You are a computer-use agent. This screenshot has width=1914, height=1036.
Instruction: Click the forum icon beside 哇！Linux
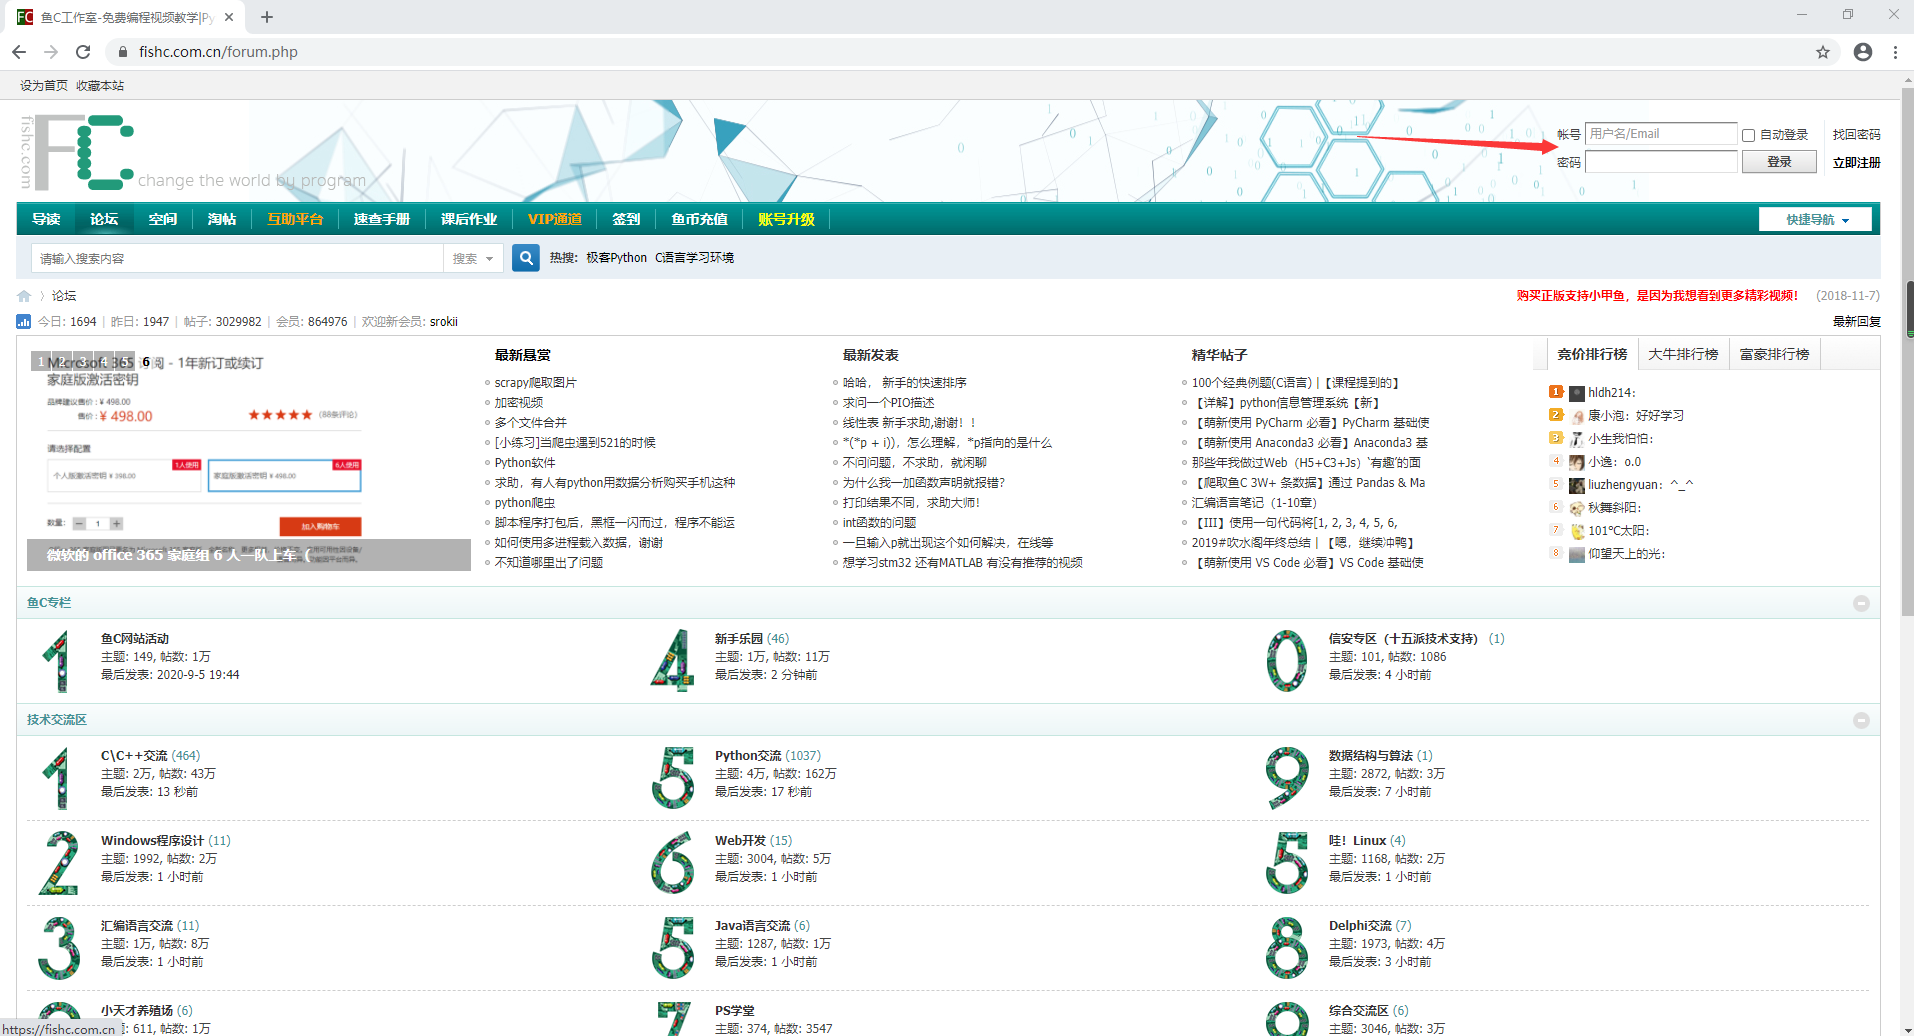(x=1287, y=863)
